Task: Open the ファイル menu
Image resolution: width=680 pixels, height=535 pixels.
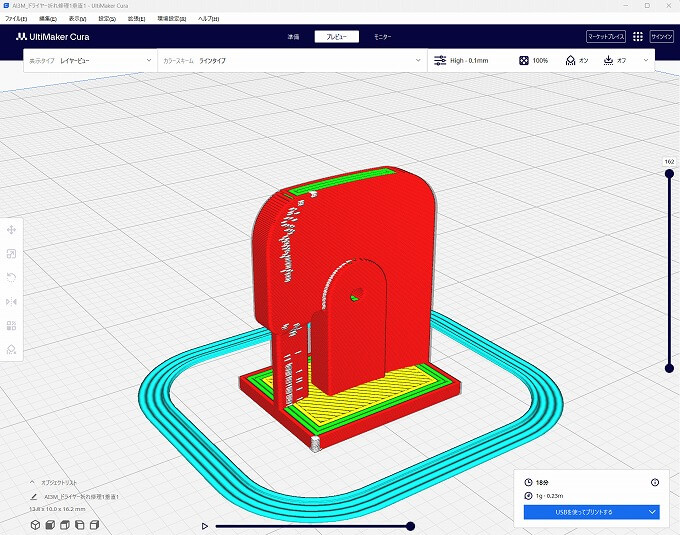Action: [x=16, y=19]
